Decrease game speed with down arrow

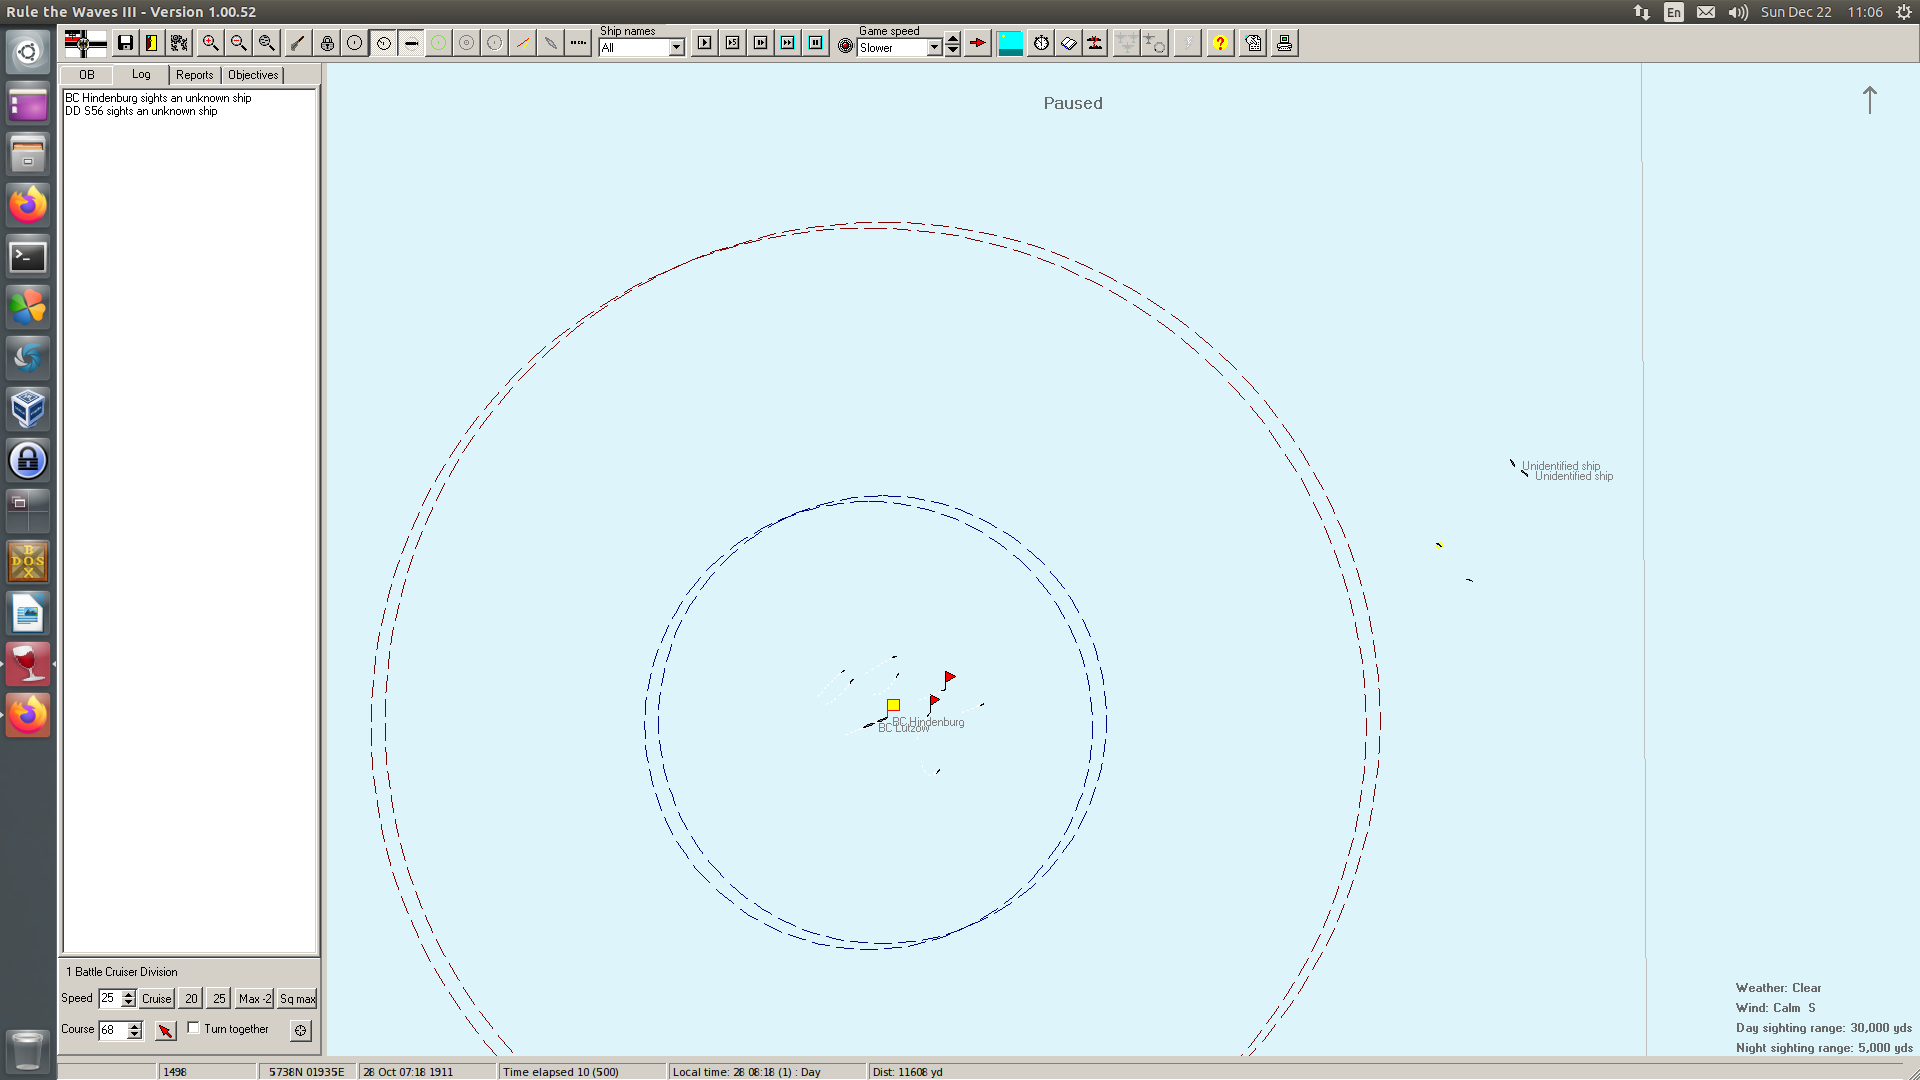[953, 50]
